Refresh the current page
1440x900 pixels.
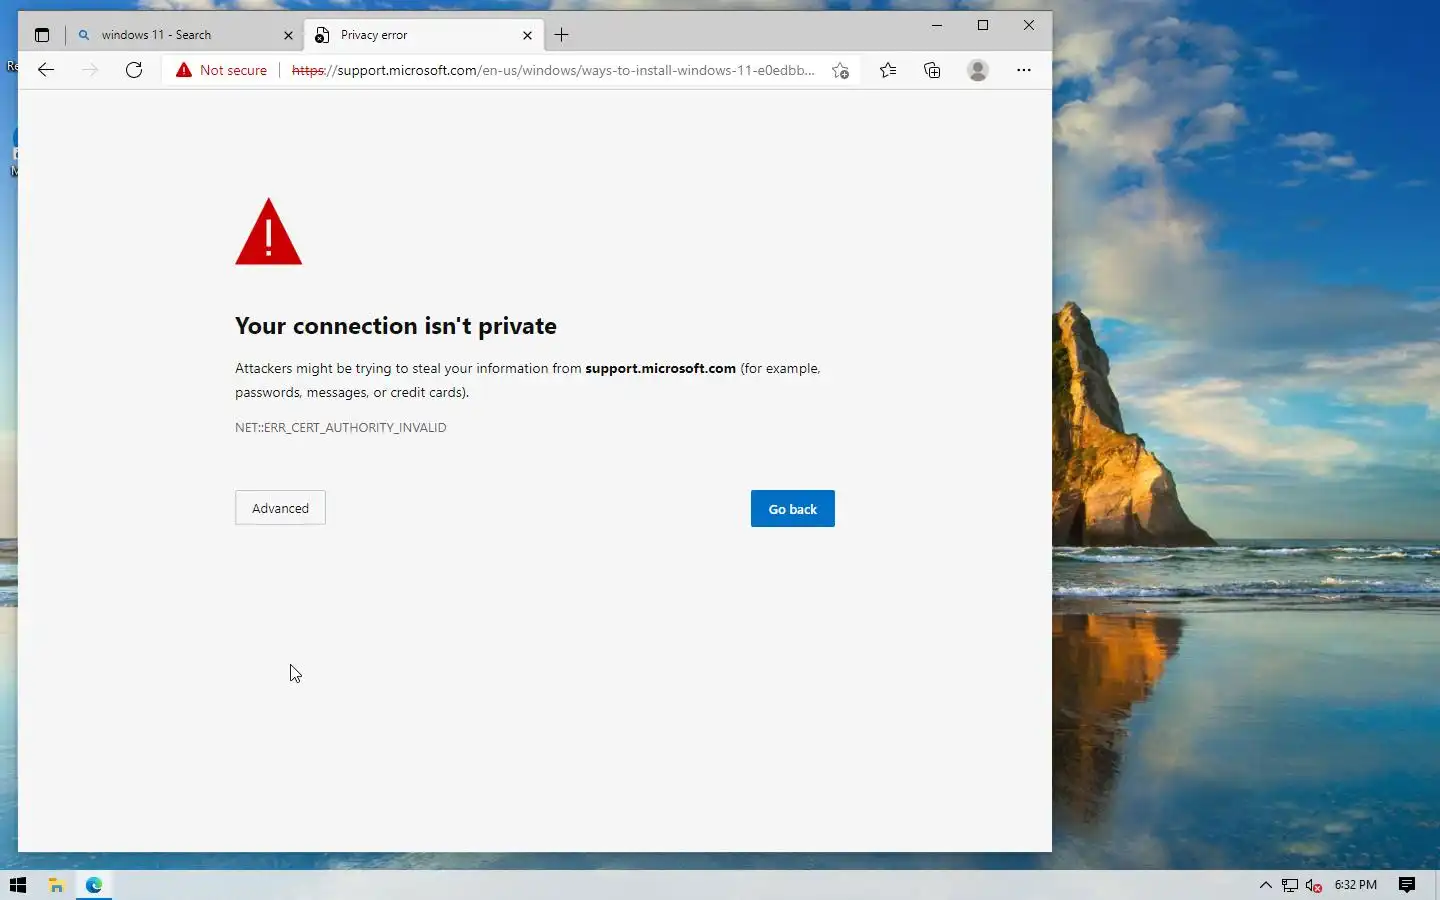134,70
